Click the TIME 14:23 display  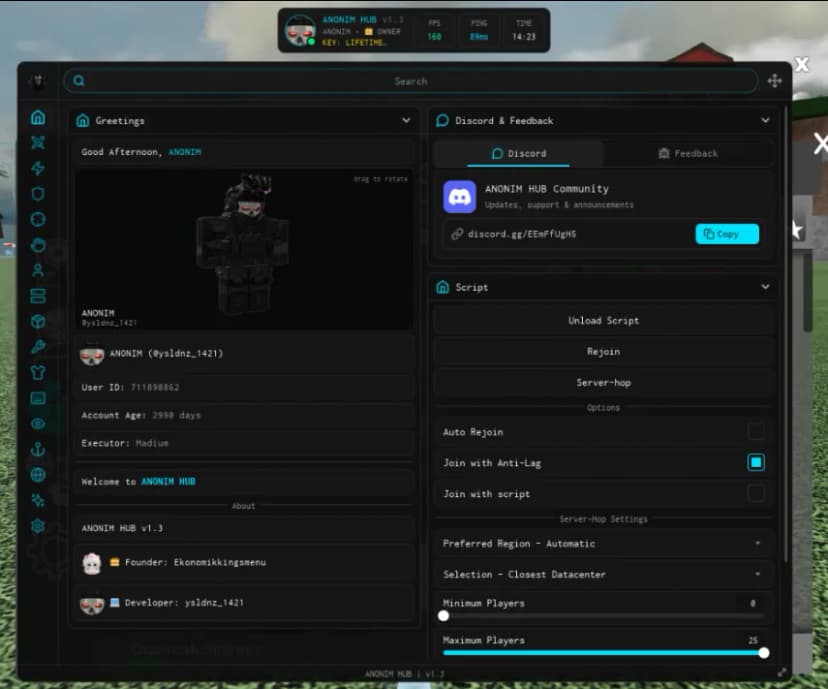point(523,30)
